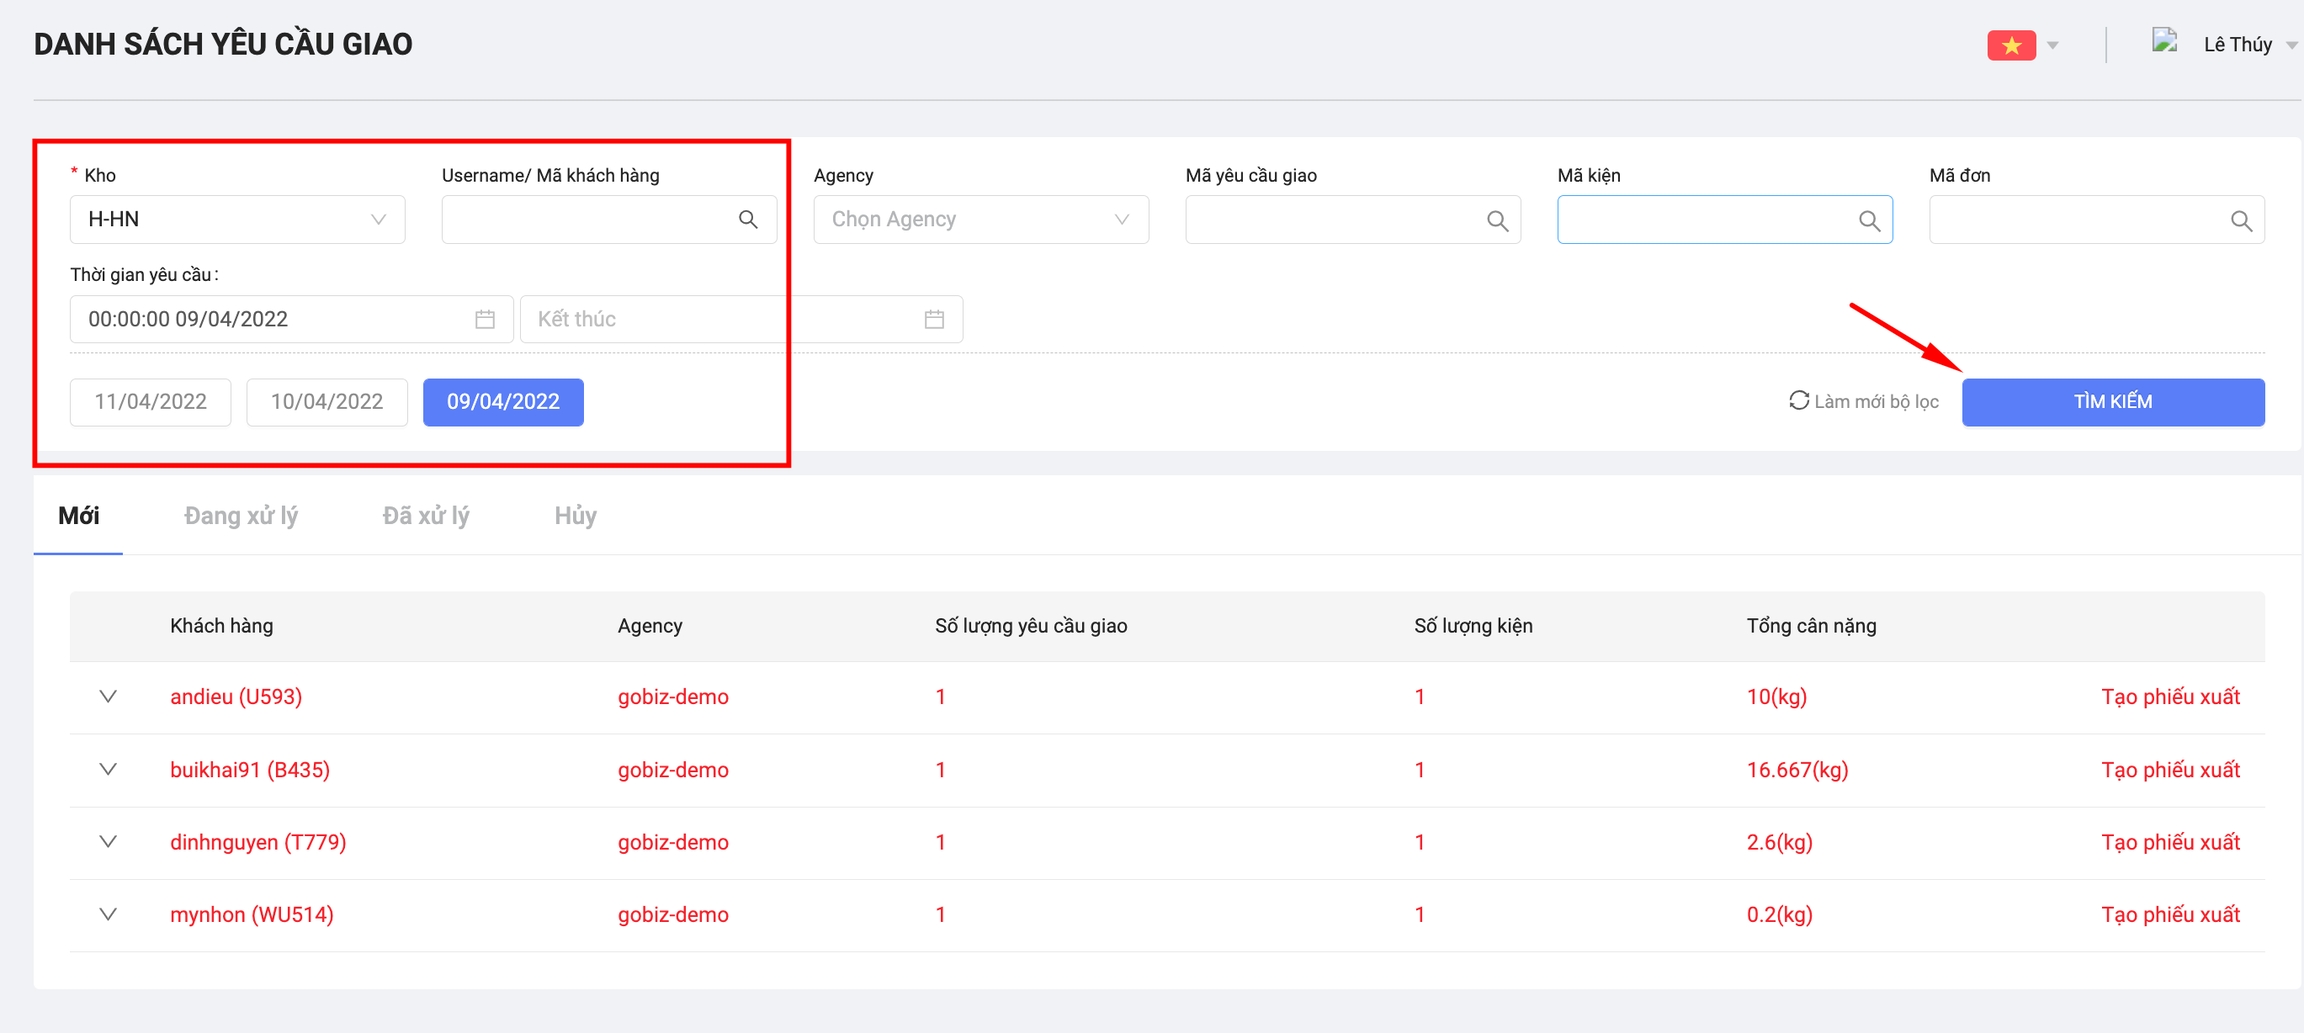Click search icon in Mã đơn field
The height and width of the screenshot is (1033, 2304).
point(2241,221)
